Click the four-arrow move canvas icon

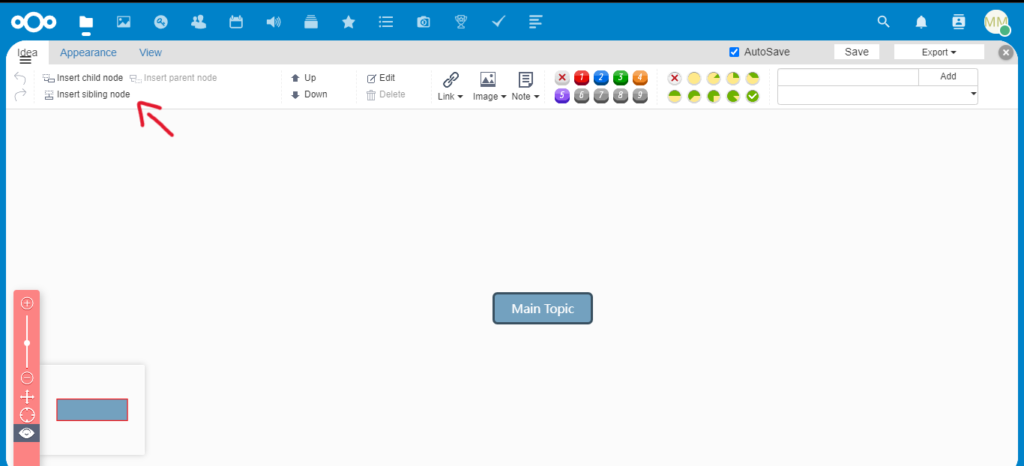point(27,397)
